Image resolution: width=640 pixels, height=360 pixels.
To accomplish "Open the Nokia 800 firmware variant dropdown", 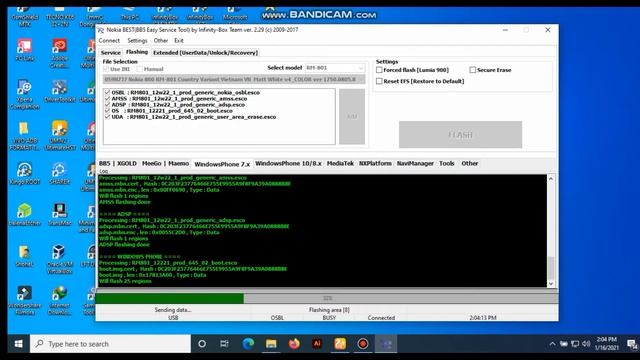I will tap(234, 79).
